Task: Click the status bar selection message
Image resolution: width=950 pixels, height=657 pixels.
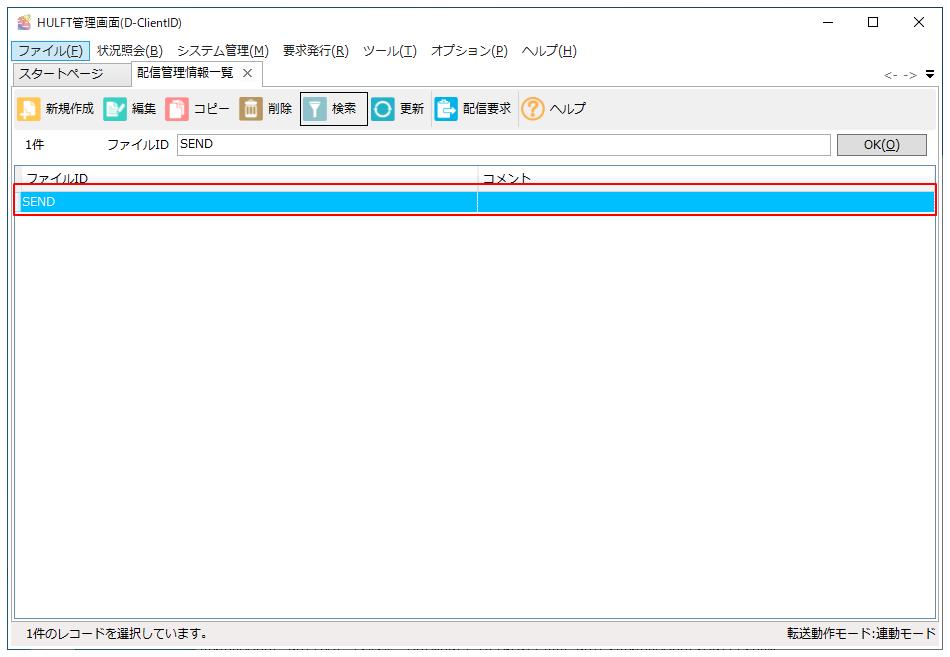Action: click(x=117, y=634)
